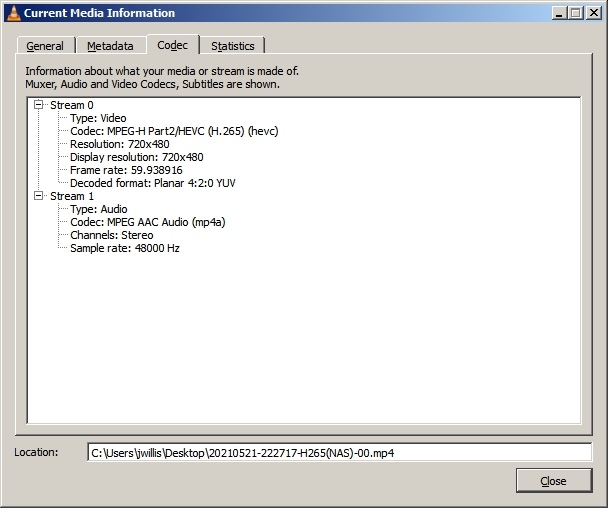This screenshot has height=508, width=608.
Task: Maximize the Current Media Information window
Action: pyautogui.click(x=576, y=13)
